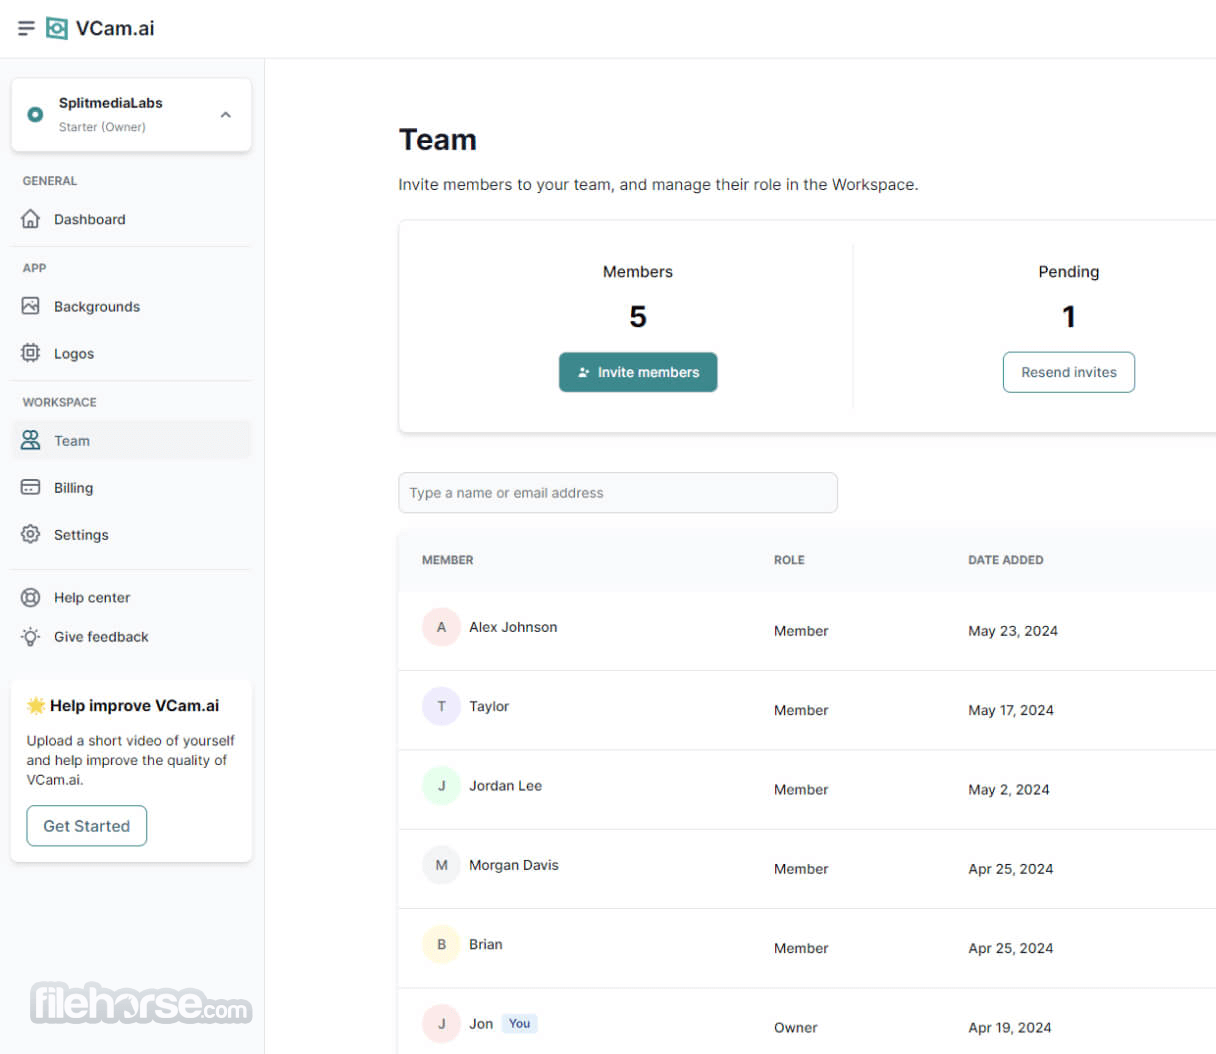Image resolution: width=1216 pixels, height=1054 pixels.
Task: Click the Get Started button
Action: point(87,826)
